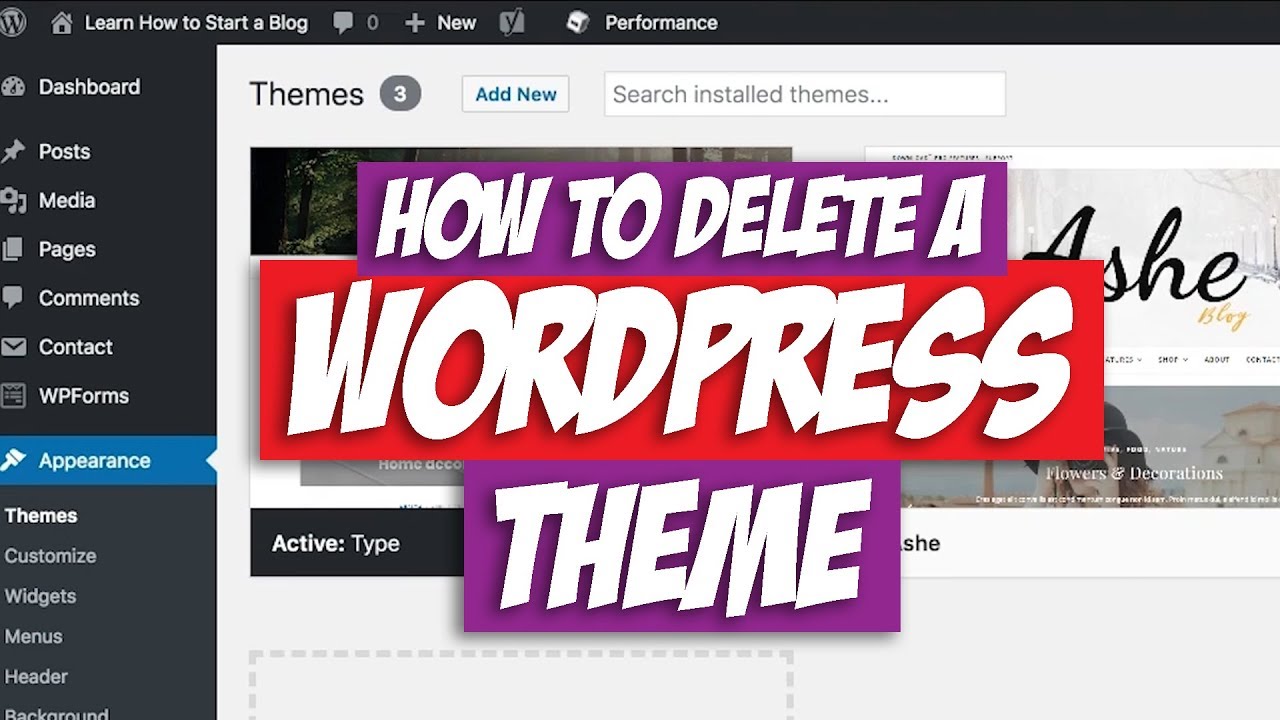Viewport: 1280px width, 720px height.
Task: Open the Themes submenu link
Action: point(41,516)
